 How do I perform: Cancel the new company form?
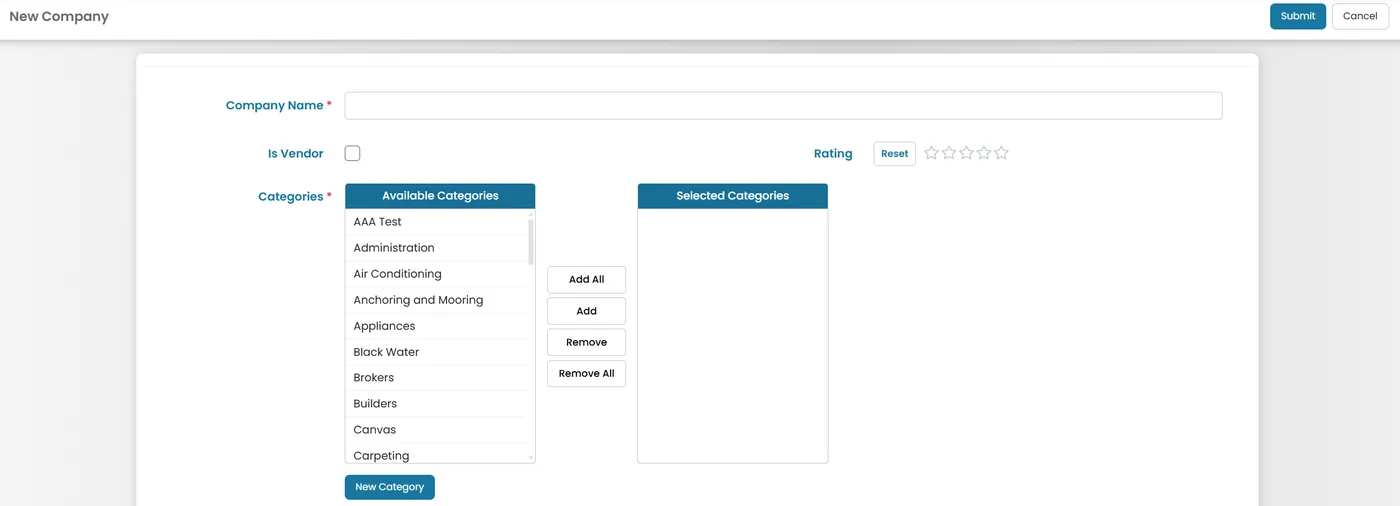[1360, 16]
